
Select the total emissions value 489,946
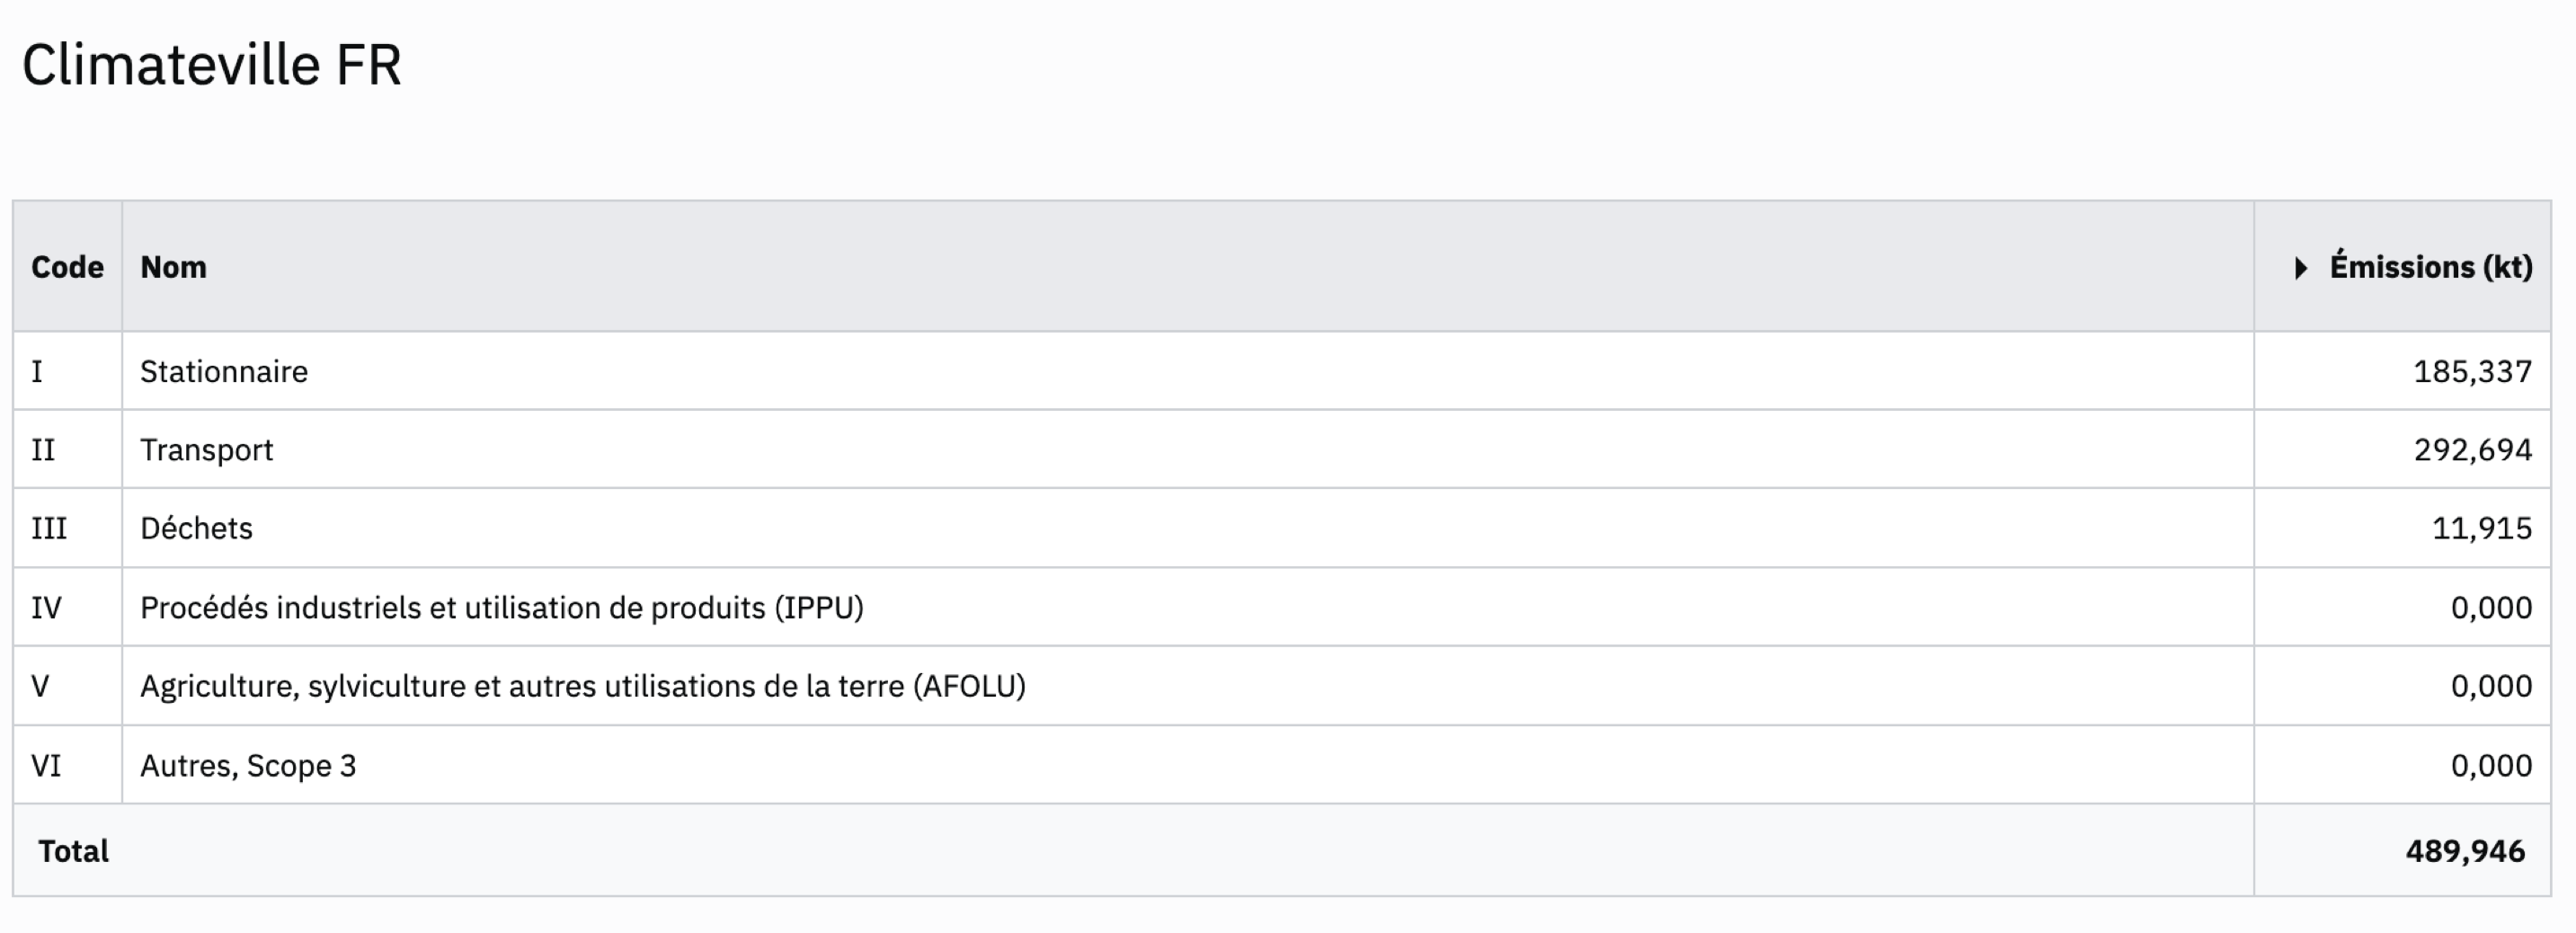[x=2465, y=851]
